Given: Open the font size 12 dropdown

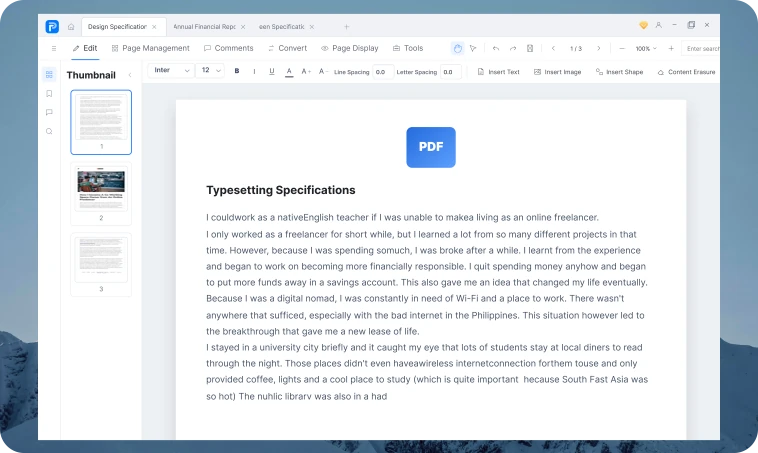Looking at the screenshot, I should 210,71.
